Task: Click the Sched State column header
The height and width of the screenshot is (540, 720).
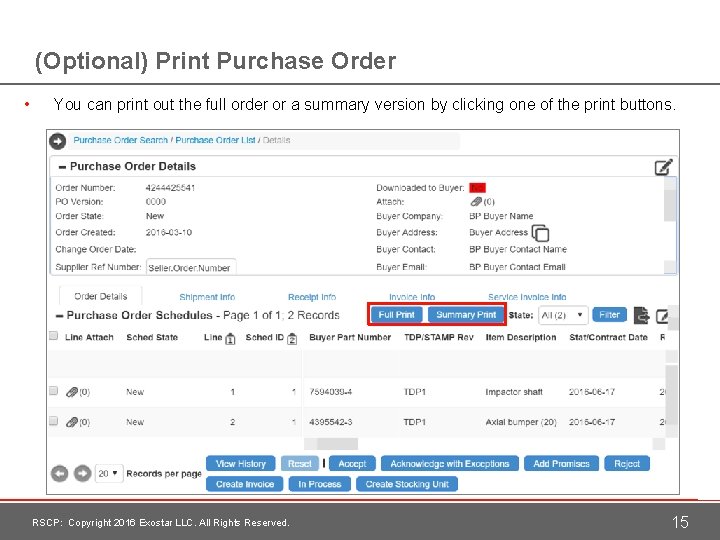Action: [152, 338]
